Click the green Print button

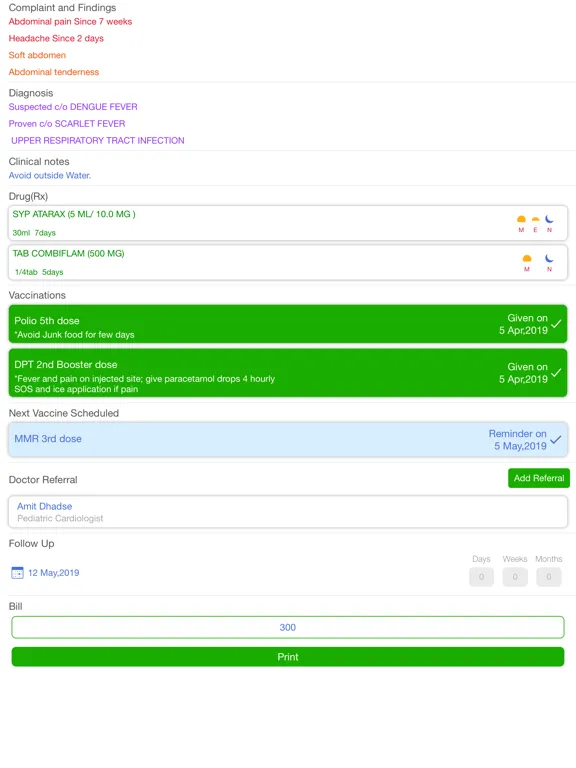coord(288,657)
